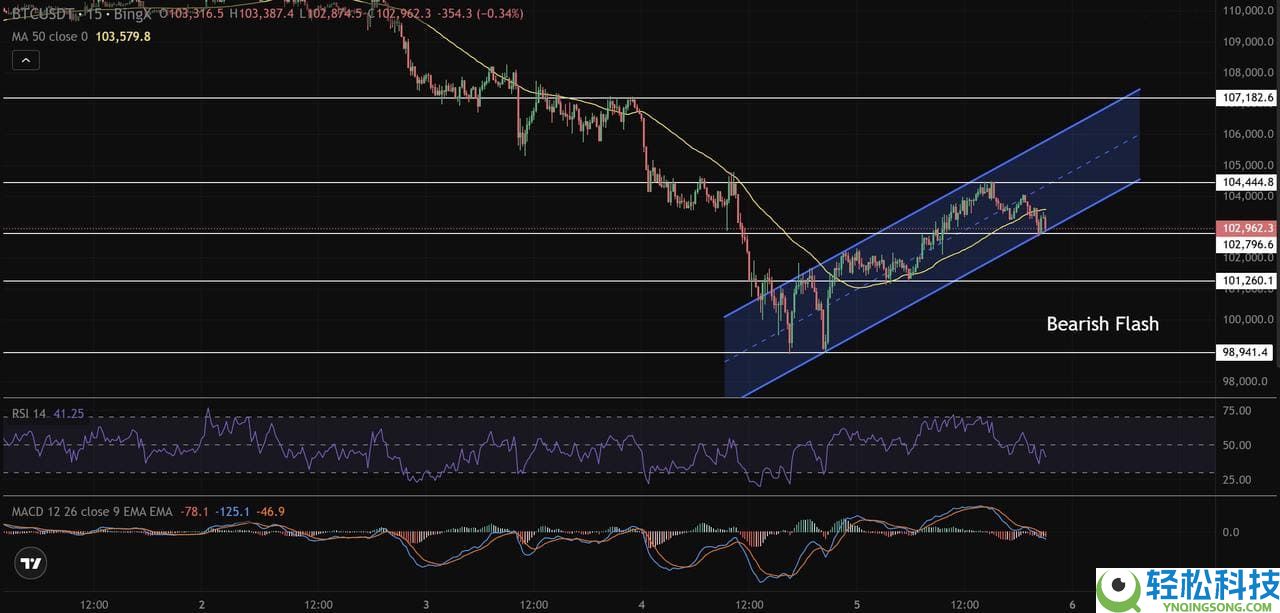This screenshot has width=1280, height=613.
Task: Click the low value L102,874.5 in header
Action: tap(329, 13)
